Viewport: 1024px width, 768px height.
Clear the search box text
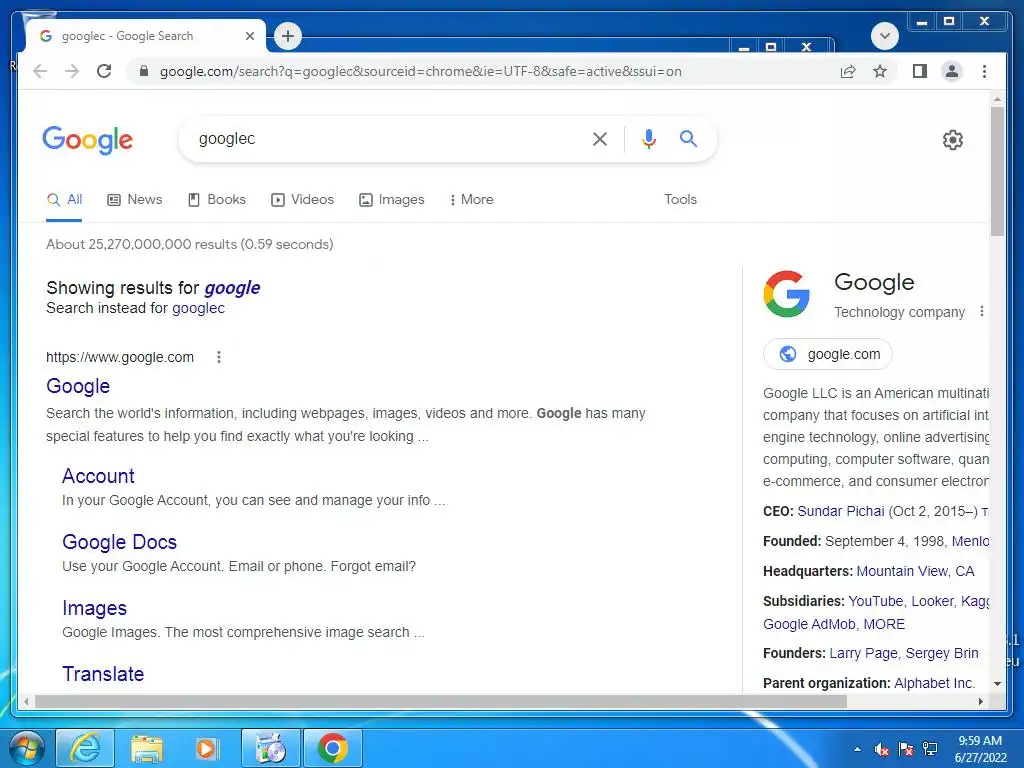coord(600,138)
